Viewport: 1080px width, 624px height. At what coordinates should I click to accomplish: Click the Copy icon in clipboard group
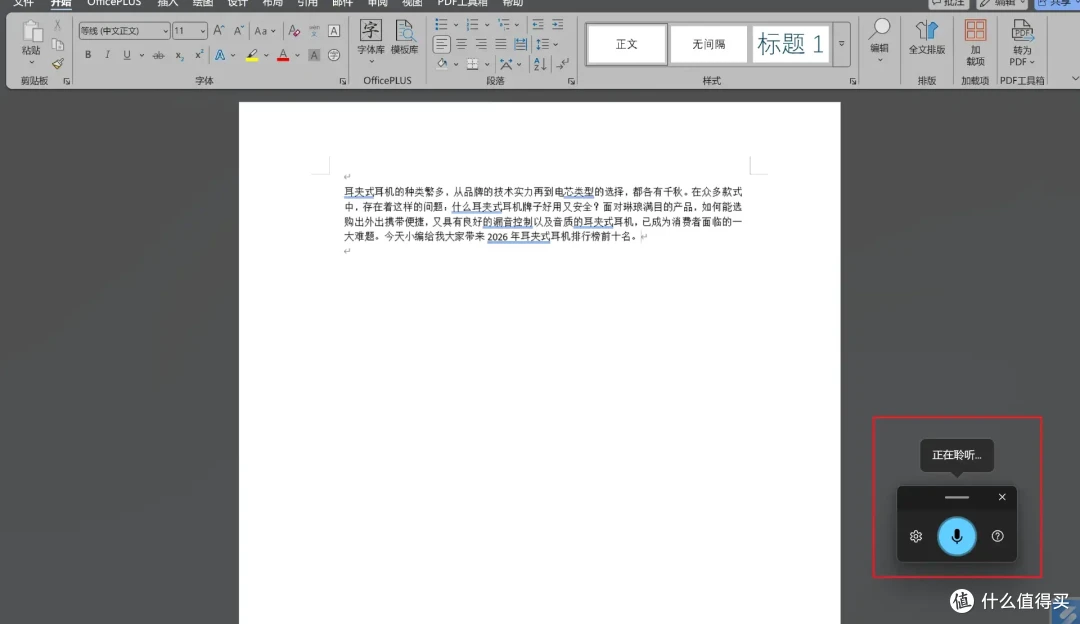[x=58, y=44]
